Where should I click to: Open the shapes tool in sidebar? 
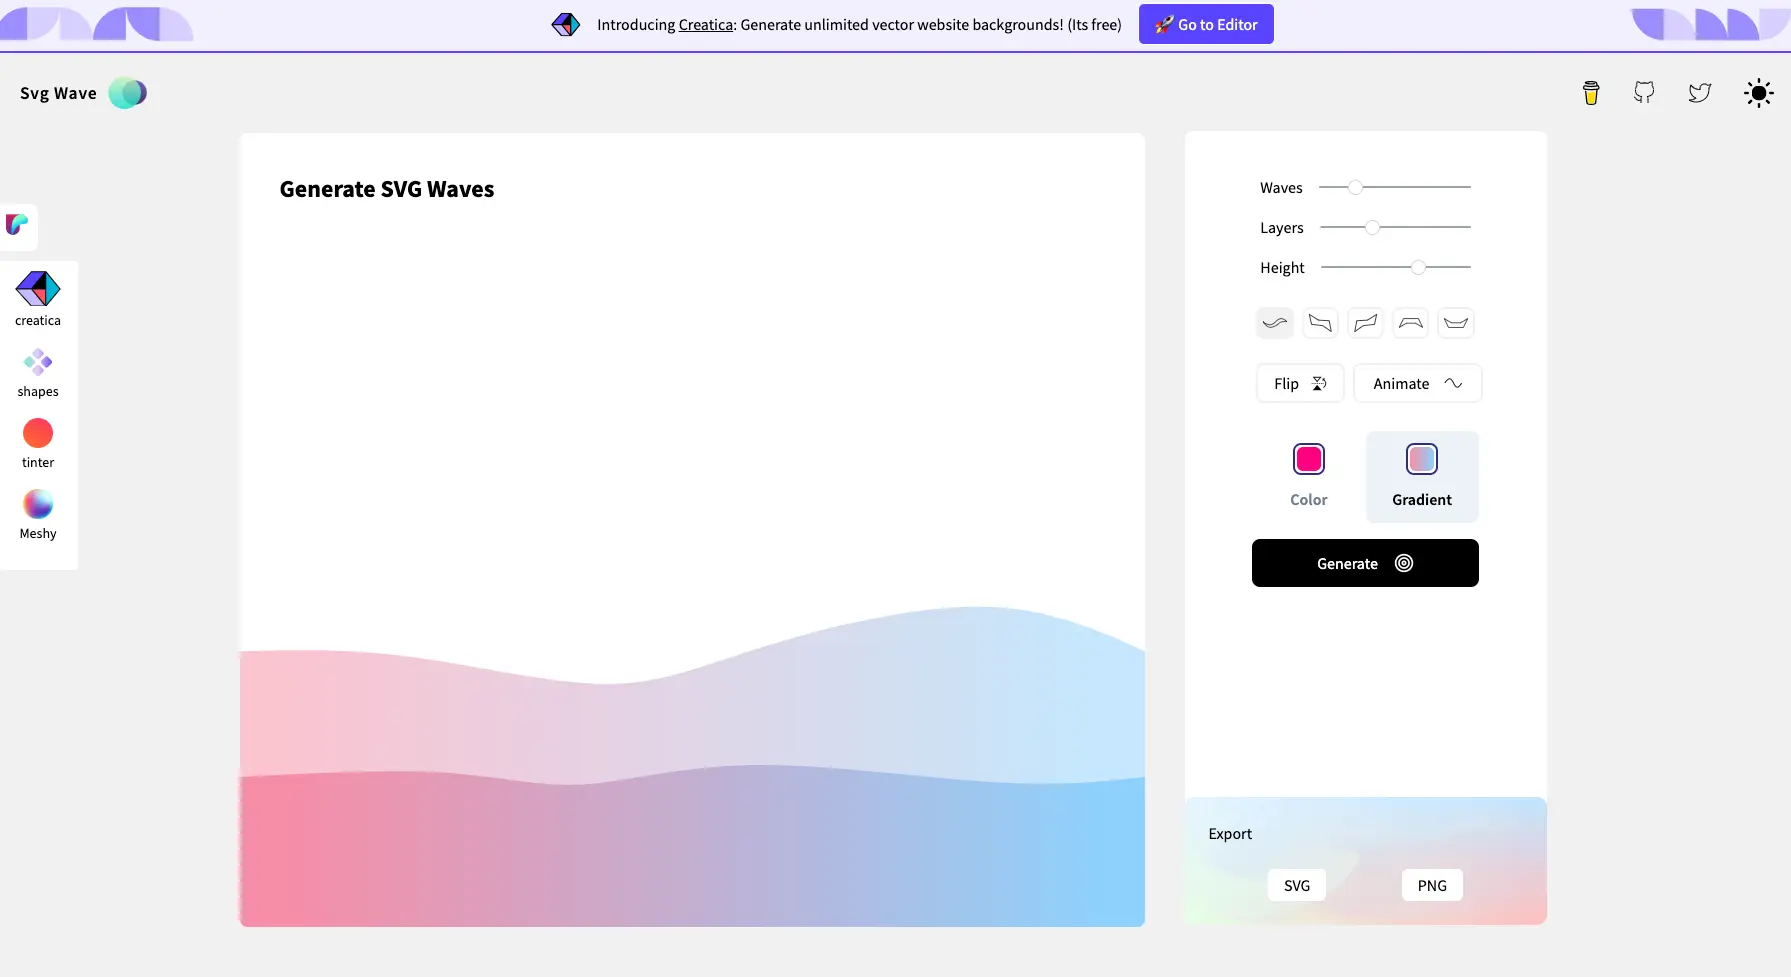[38, 372]
